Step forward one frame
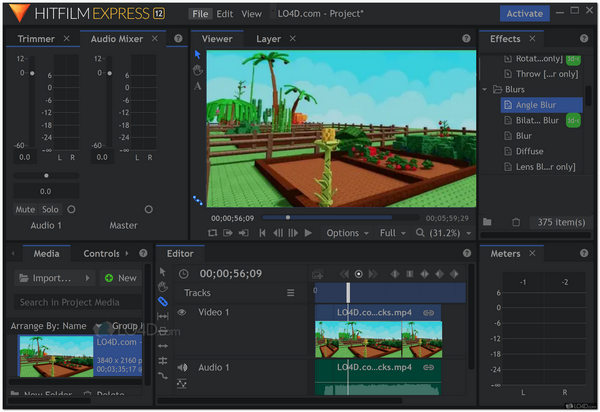The width and height of the screenshot is (600, 412). coord(293,233)
